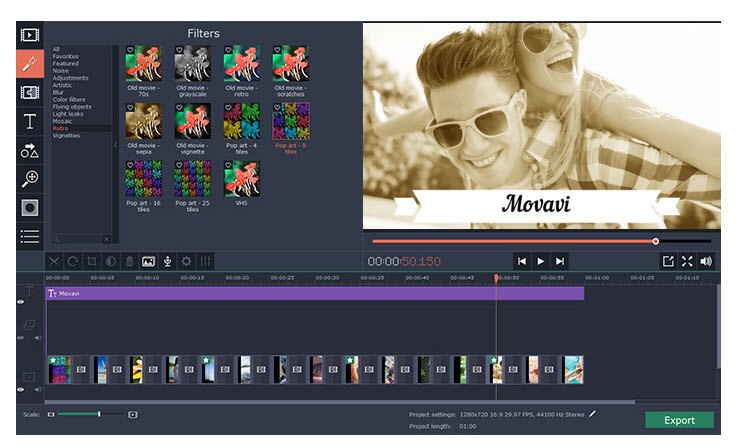Select the All filter category
Screen dimensions: 741x447
56,49
